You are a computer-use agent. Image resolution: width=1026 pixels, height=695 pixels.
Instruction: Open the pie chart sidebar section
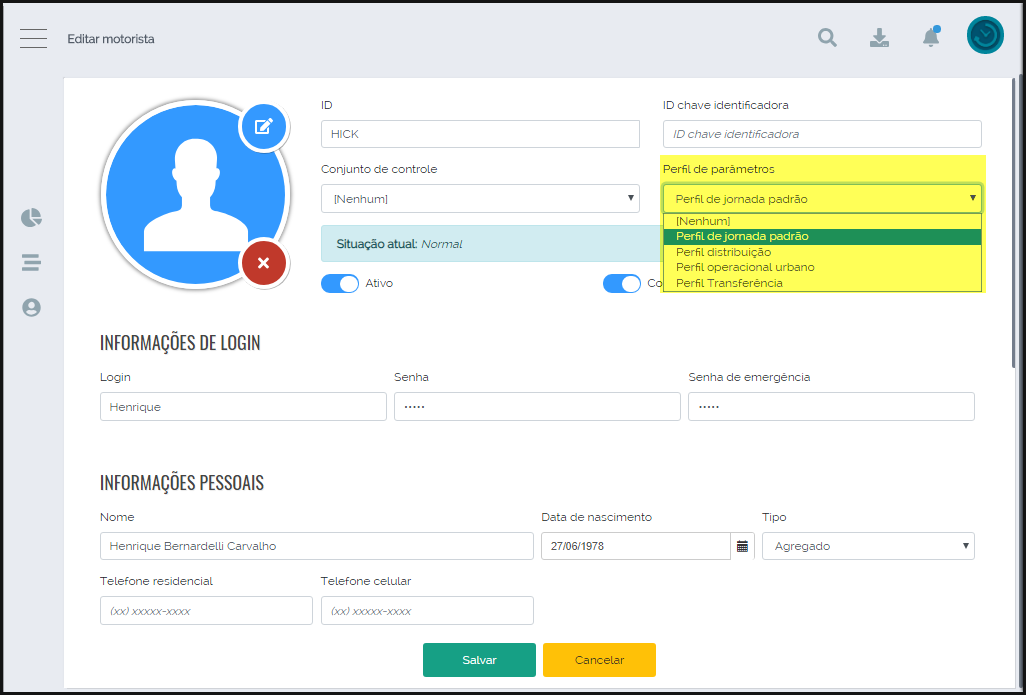click(32, 218)
